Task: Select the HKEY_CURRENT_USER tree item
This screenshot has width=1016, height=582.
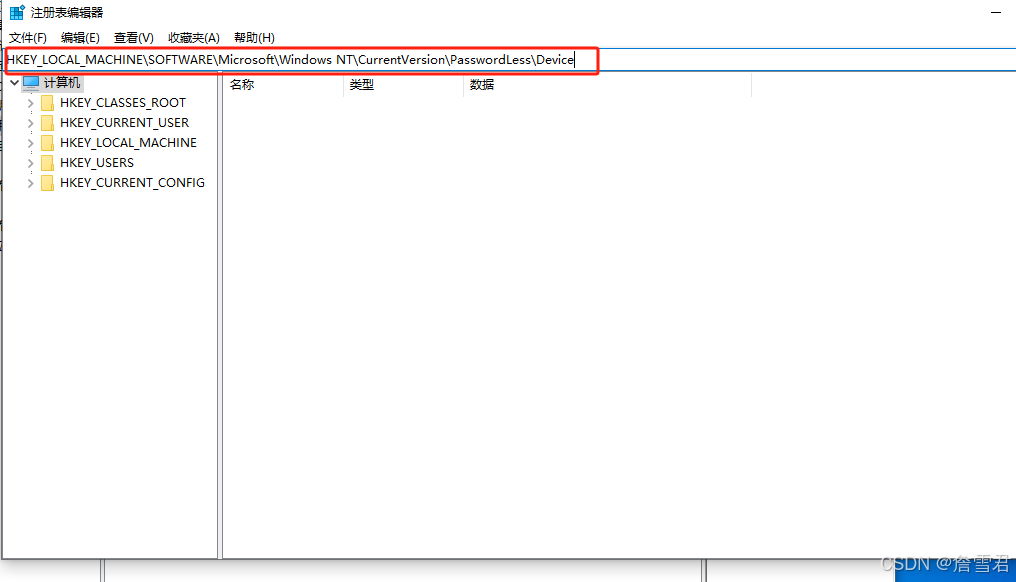Action: click(125, 122)
